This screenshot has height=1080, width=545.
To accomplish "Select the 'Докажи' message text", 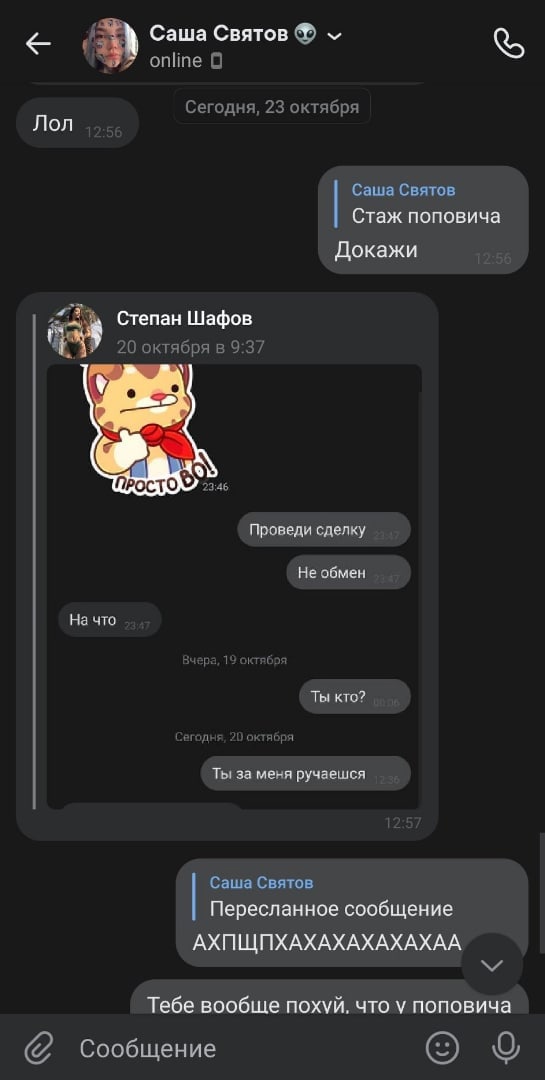I will point(376,250).
